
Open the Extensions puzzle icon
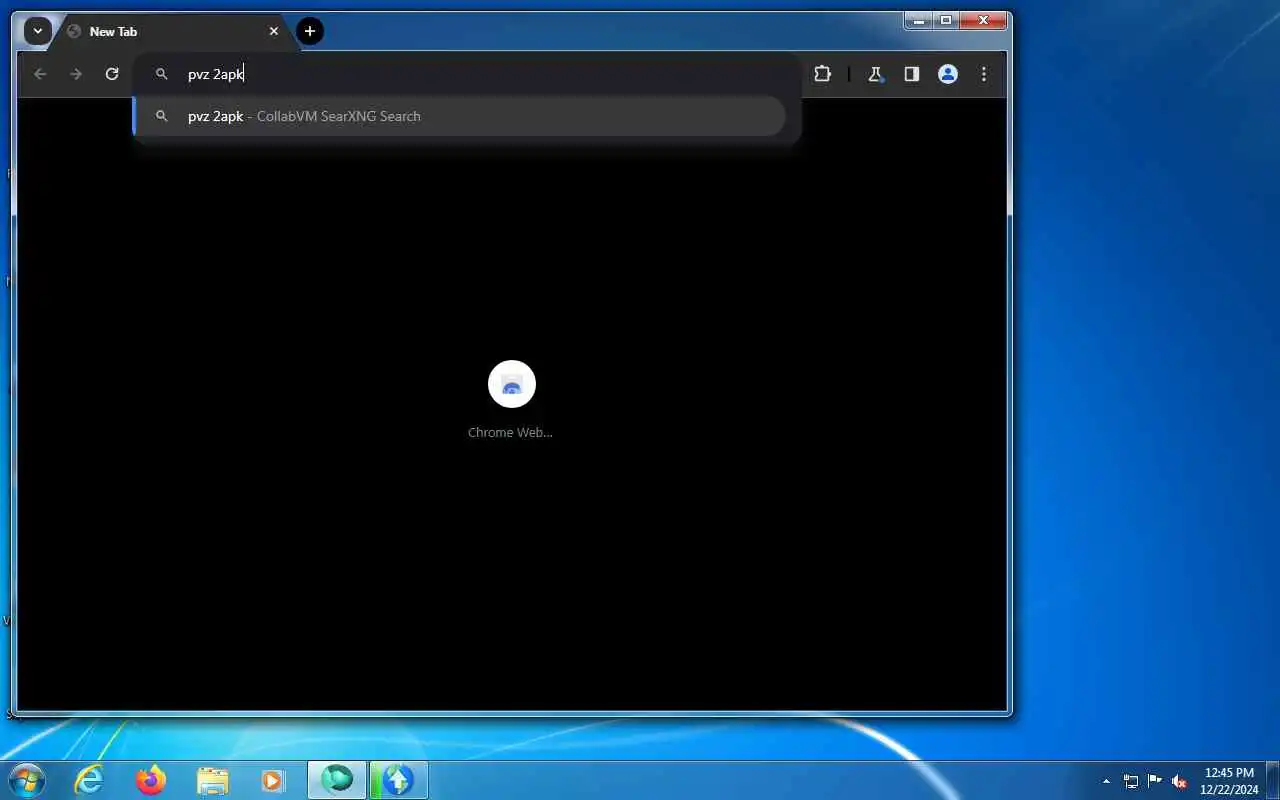point(822,74)
